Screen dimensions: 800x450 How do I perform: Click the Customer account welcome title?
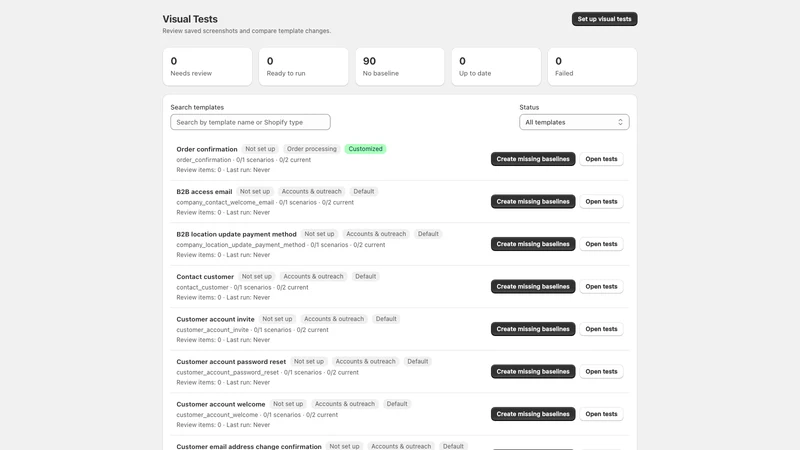pyautogui.click(x=221, y=404)
